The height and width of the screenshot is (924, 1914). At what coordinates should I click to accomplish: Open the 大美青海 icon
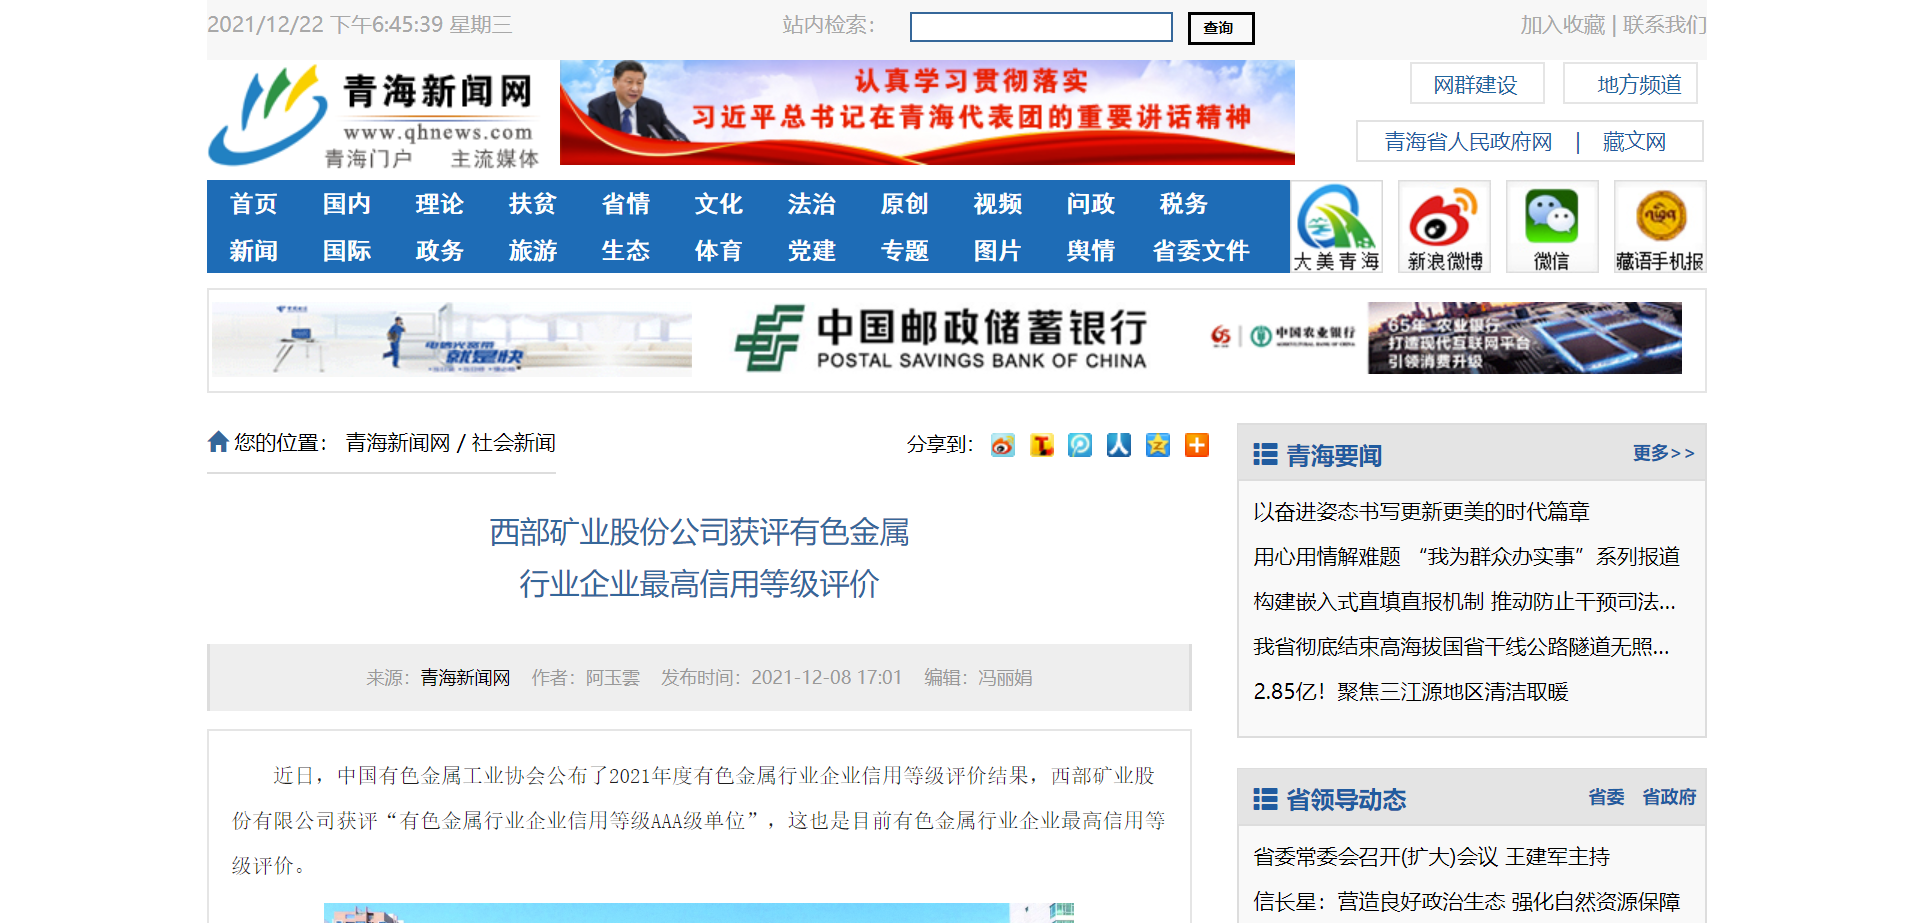[x=1336, y=227]
